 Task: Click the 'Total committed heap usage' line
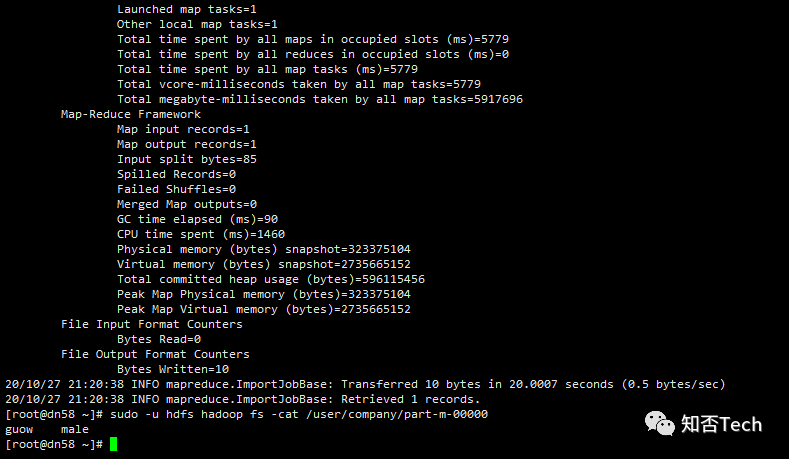(271, 279)
